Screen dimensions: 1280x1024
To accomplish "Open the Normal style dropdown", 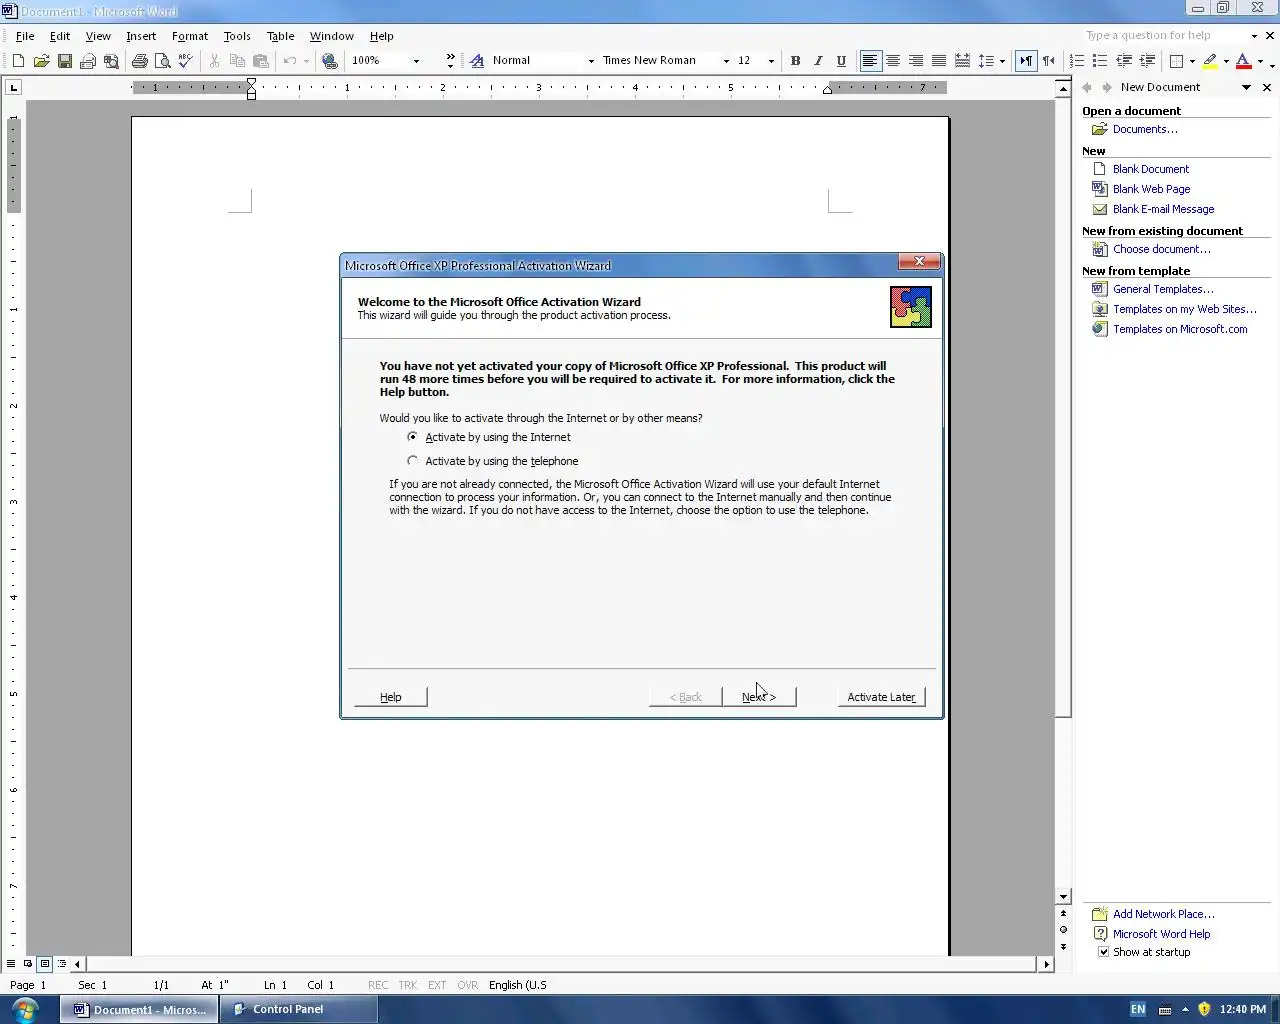I will (591, 61).
